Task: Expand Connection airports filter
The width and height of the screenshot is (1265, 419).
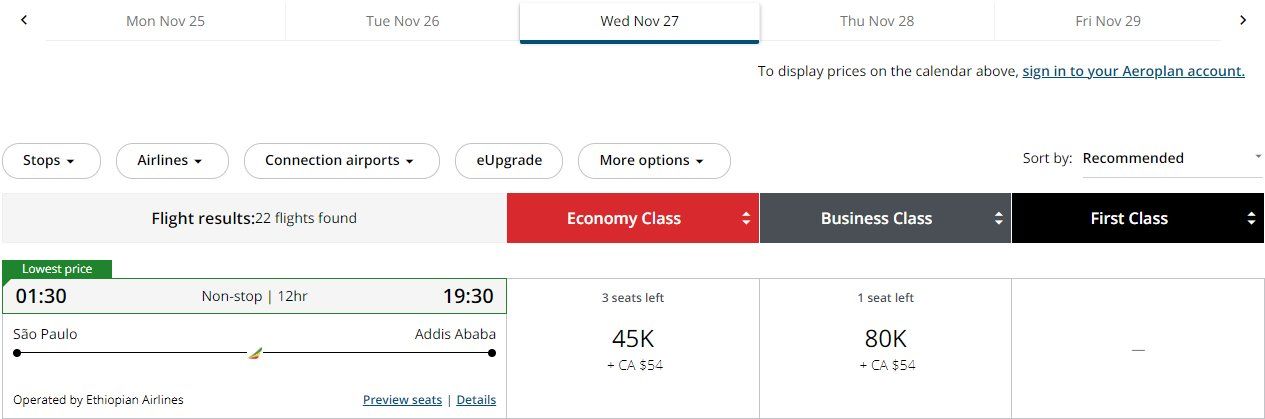Action: (x=341, y=161)
